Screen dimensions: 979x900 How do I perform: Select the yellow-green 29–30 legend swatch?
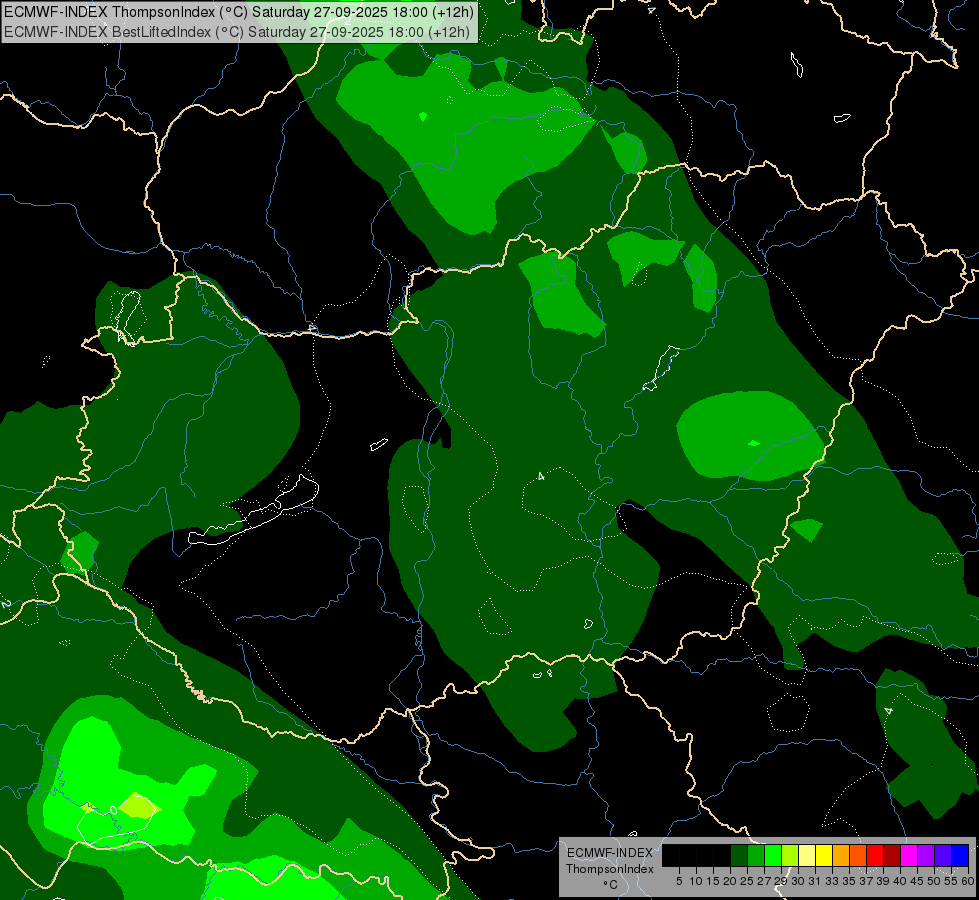pos(790,855)
